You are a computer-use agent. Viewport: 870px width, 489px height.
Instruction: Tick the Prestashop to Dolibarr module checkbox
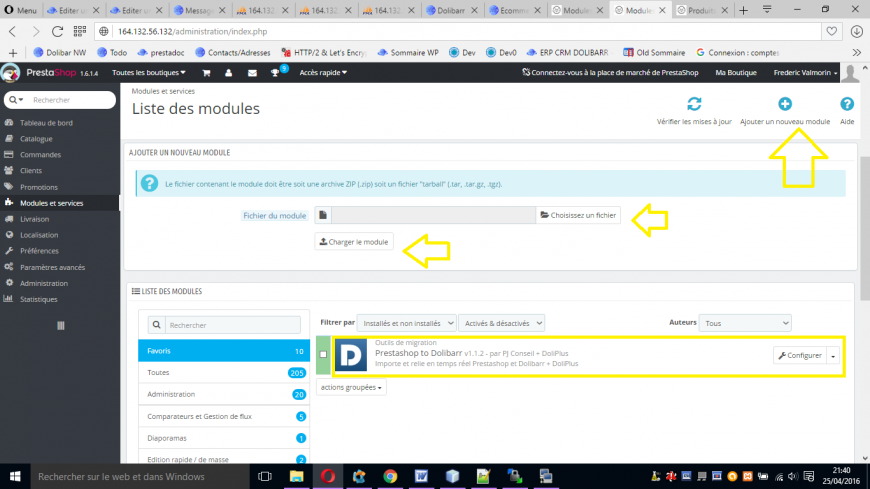point(323,354)
